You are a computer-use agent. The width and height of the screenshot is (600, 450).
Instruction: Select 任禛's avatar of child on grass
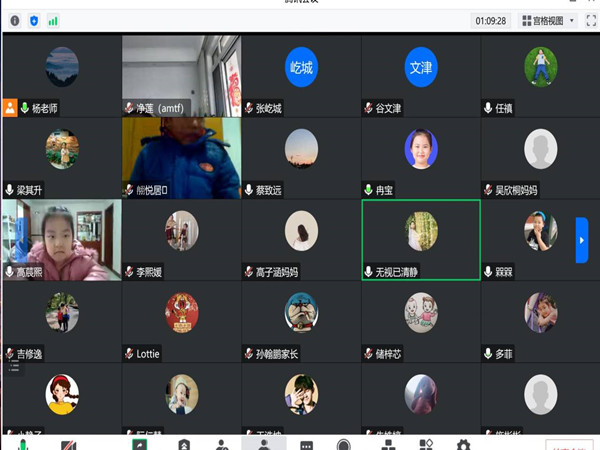tap(540, 67)
